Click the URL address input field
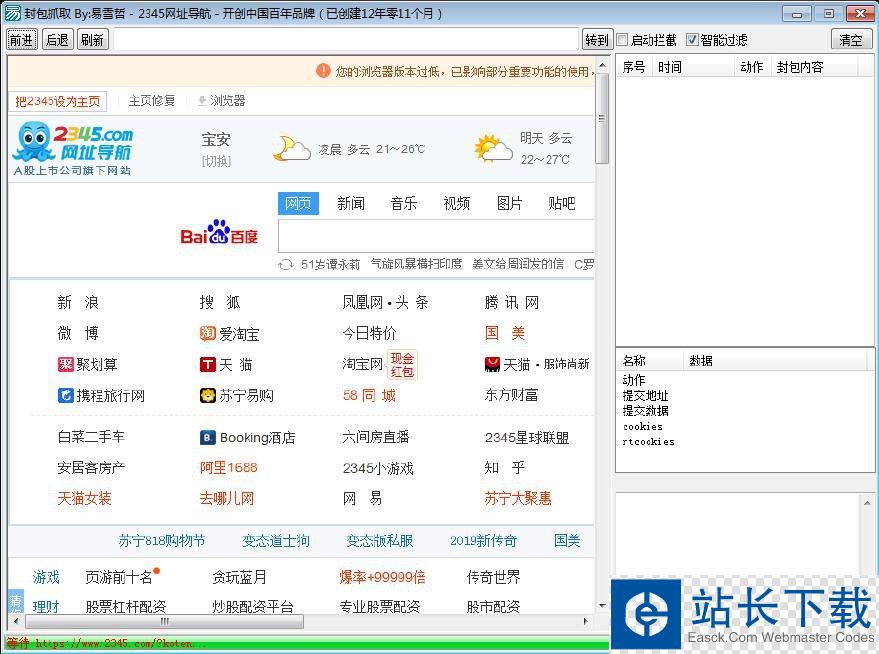The image size is (879, 654). (x=346, y=40)
